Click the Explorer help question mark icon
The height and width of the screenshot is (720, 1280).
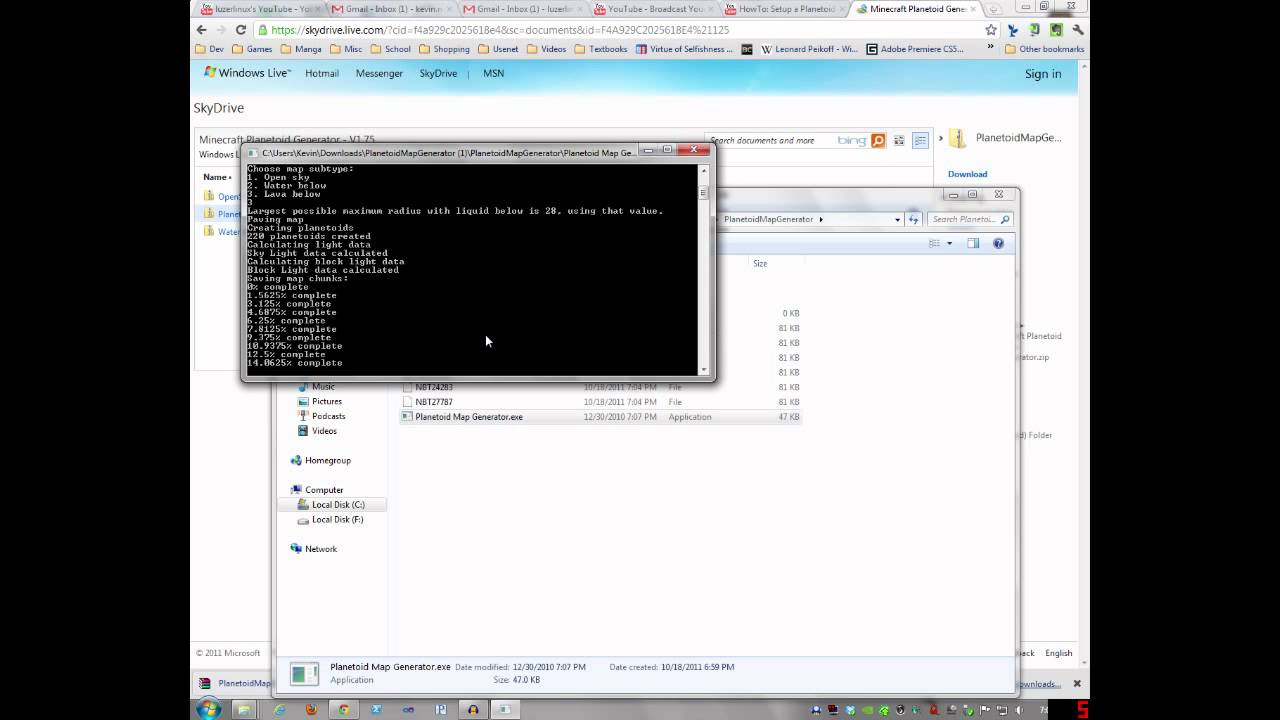pyautogui.click(x=1000, y=243)
